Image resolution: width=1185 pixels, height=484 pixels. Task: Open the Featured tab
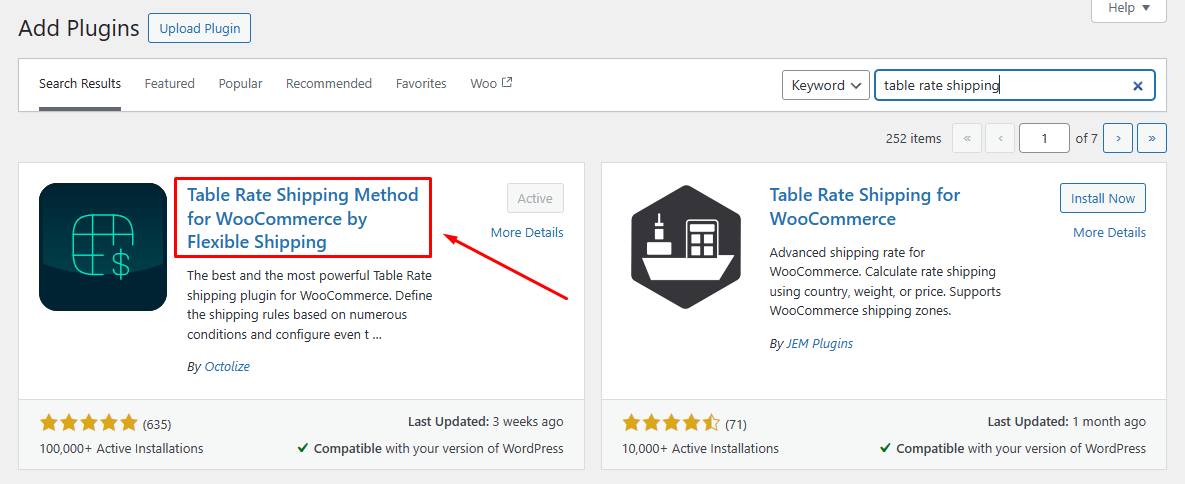[x=169, y=84]
